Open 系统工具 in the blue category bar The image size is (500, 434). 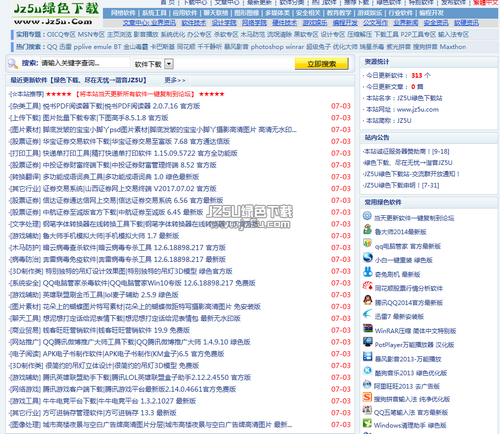pyautogui.click(x=154, y=13)
